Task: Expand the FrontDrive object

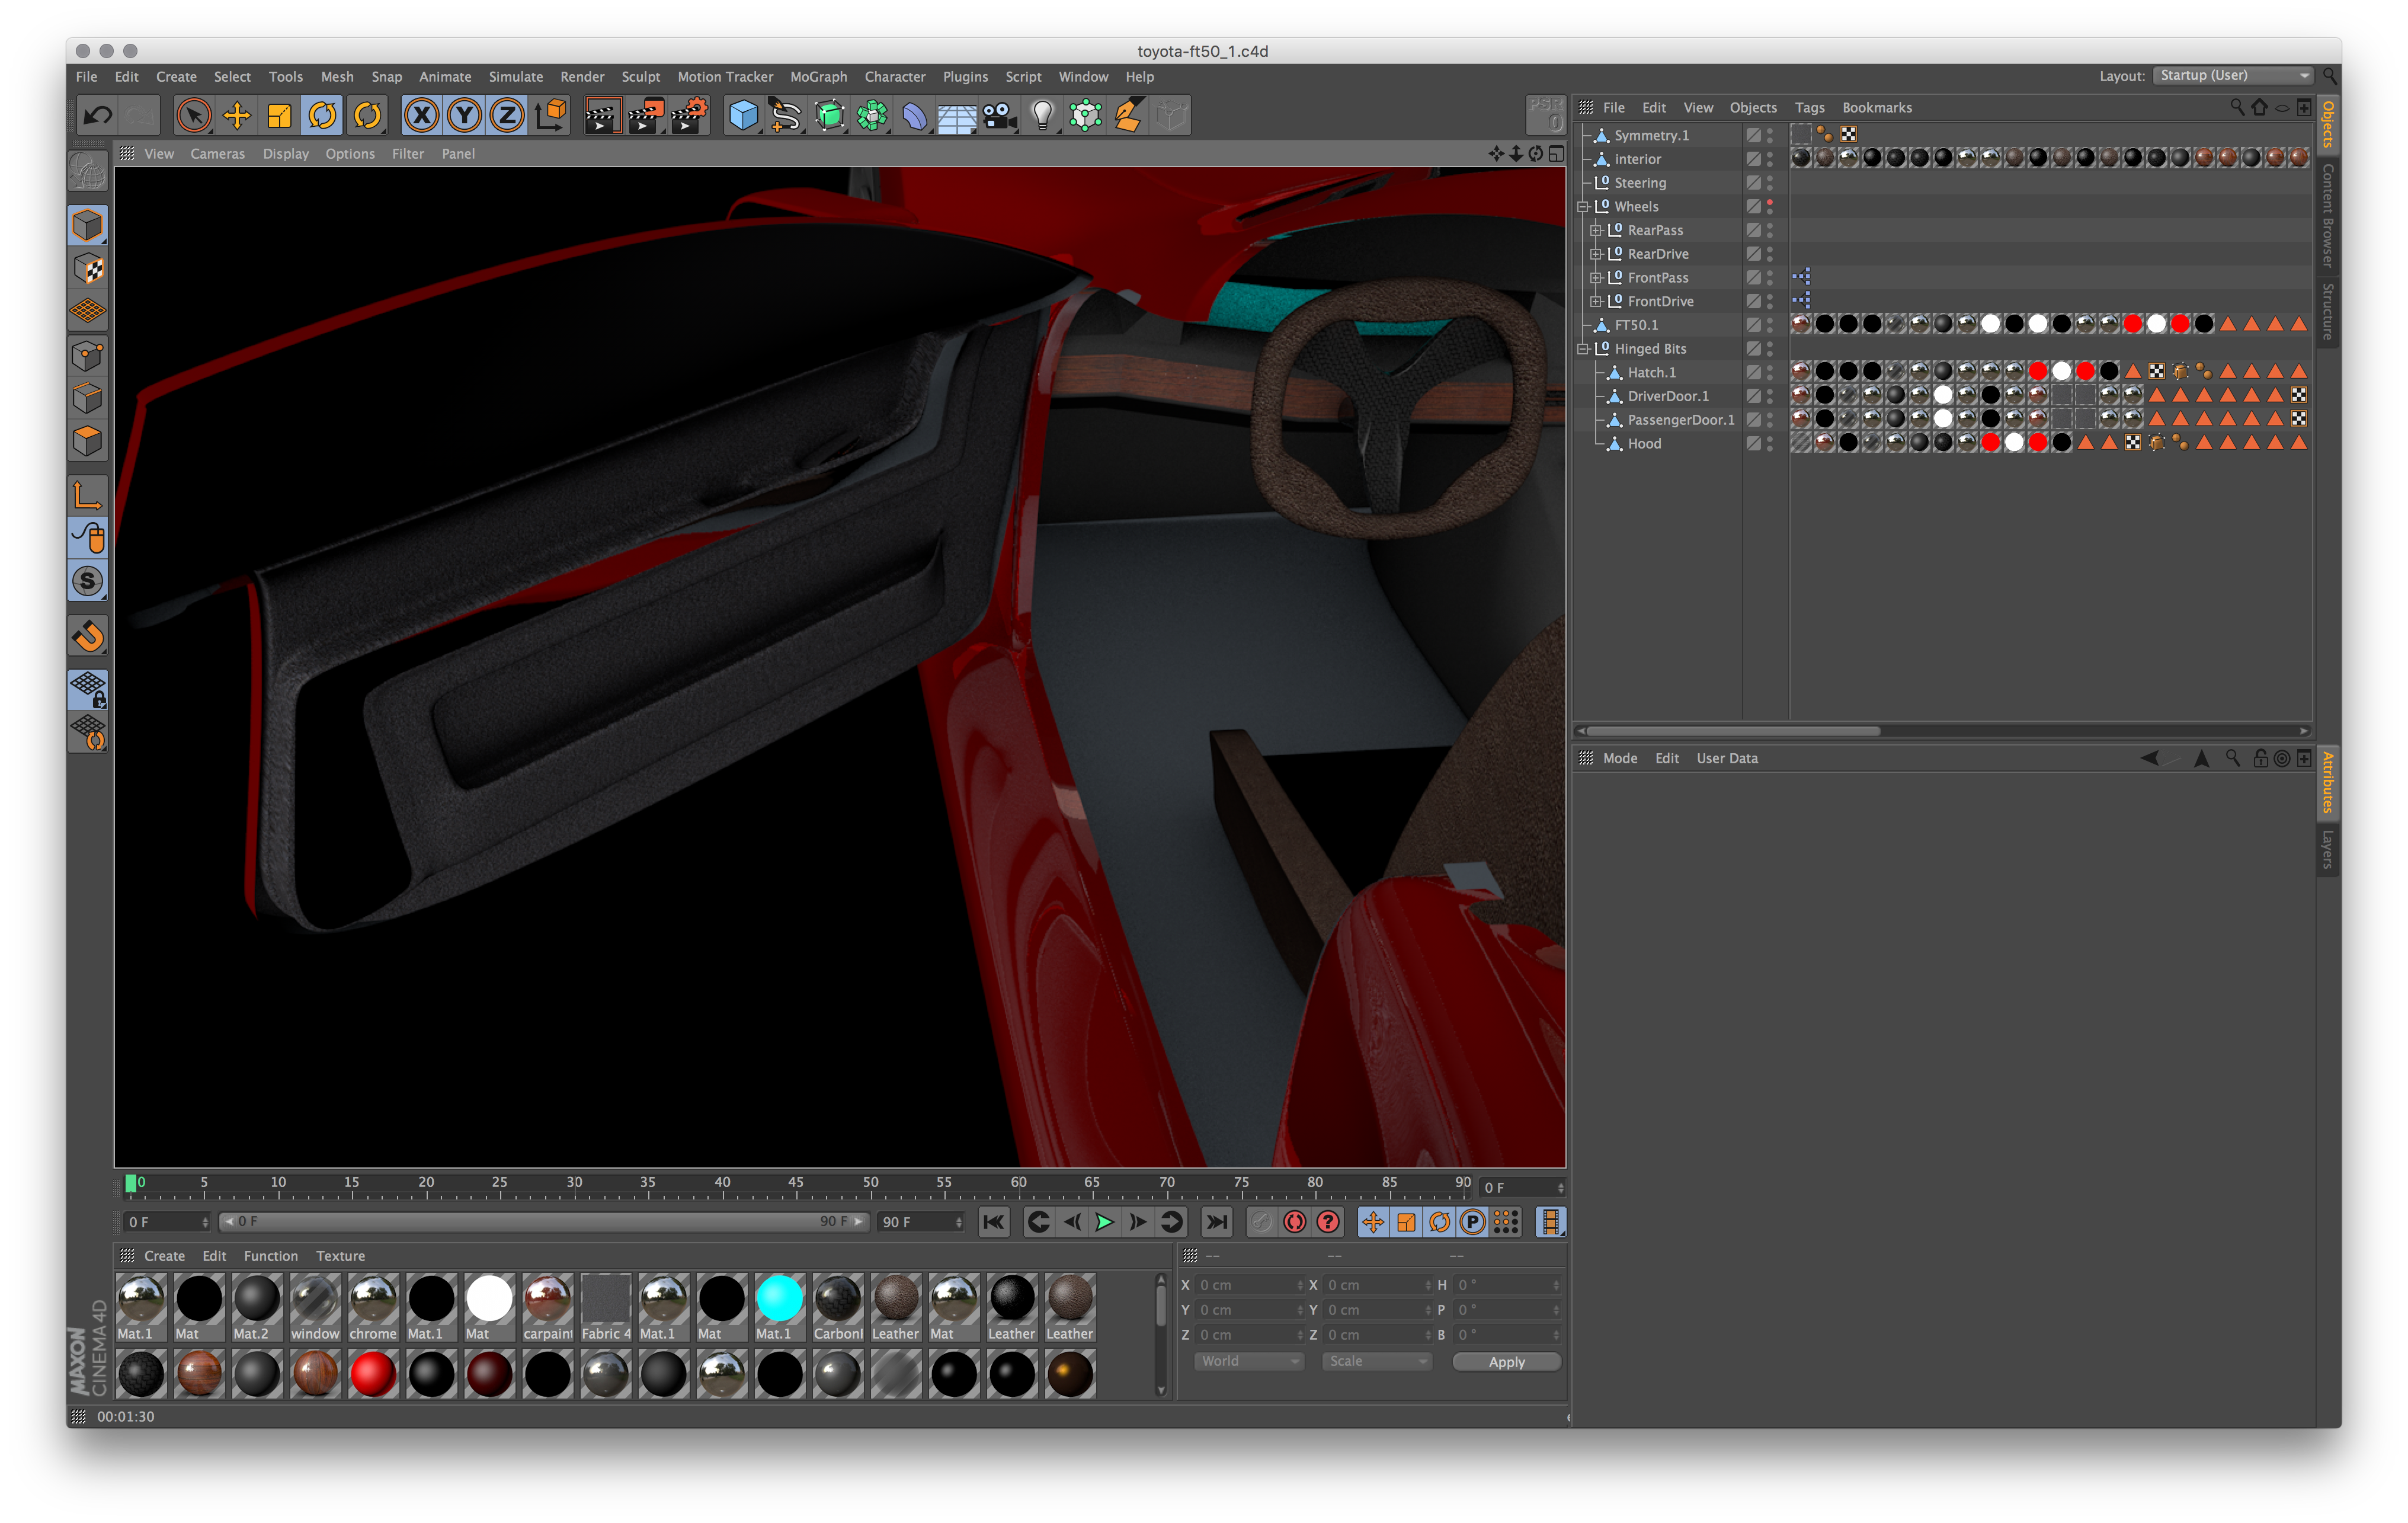Action: point(1596,302)
